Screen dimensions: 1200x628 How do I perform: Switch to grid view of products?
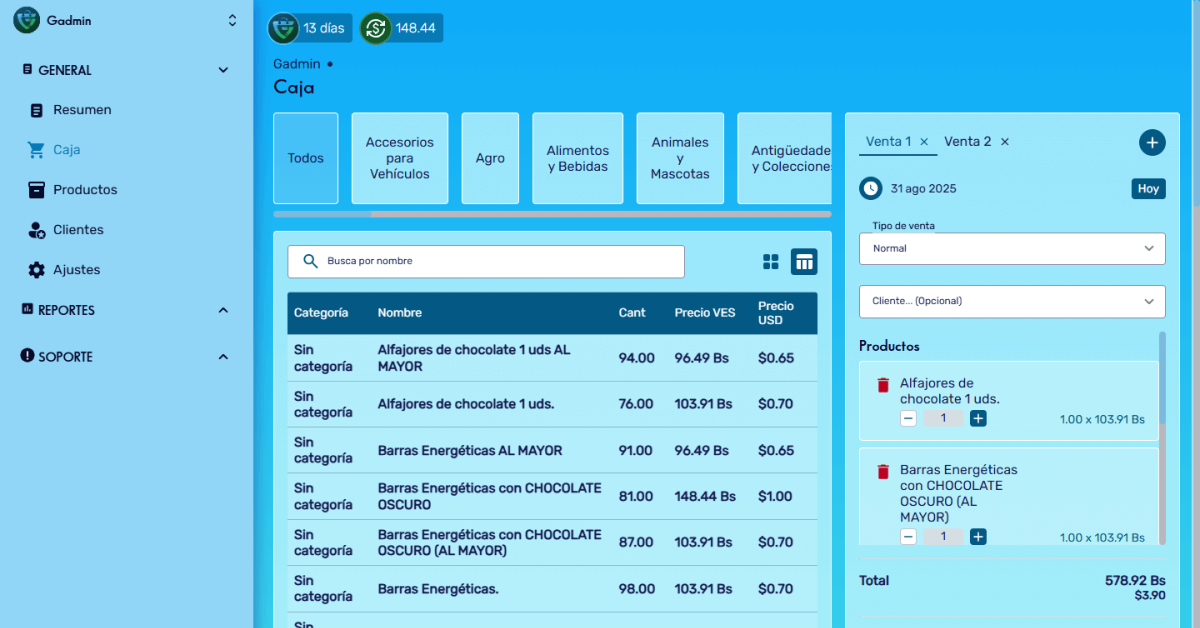pos(771,262)
